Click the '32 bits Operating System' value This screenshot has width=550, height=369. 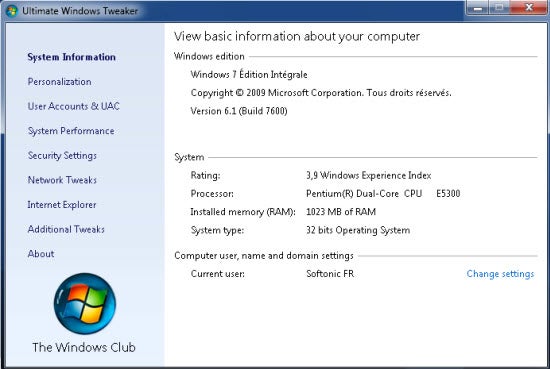pos(358,230)
